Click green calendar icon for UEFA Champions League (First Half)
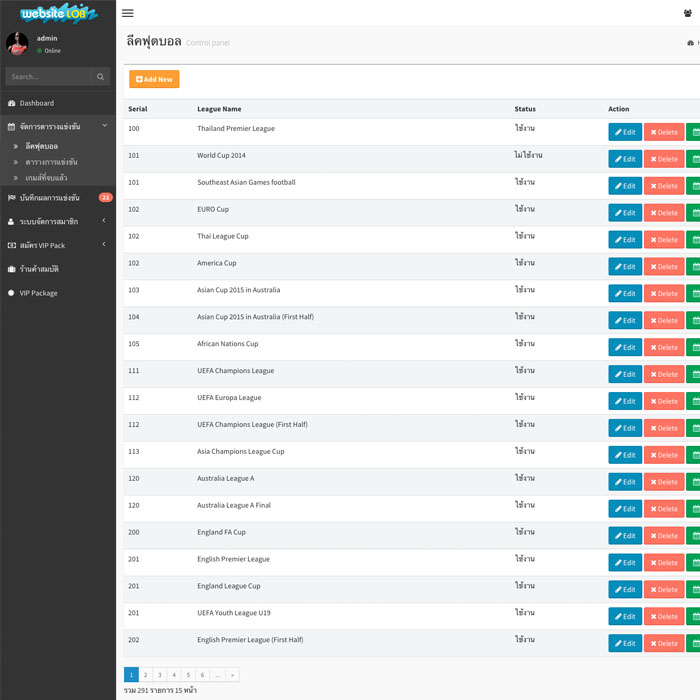700x700 pixels. [x=694, y=428]
